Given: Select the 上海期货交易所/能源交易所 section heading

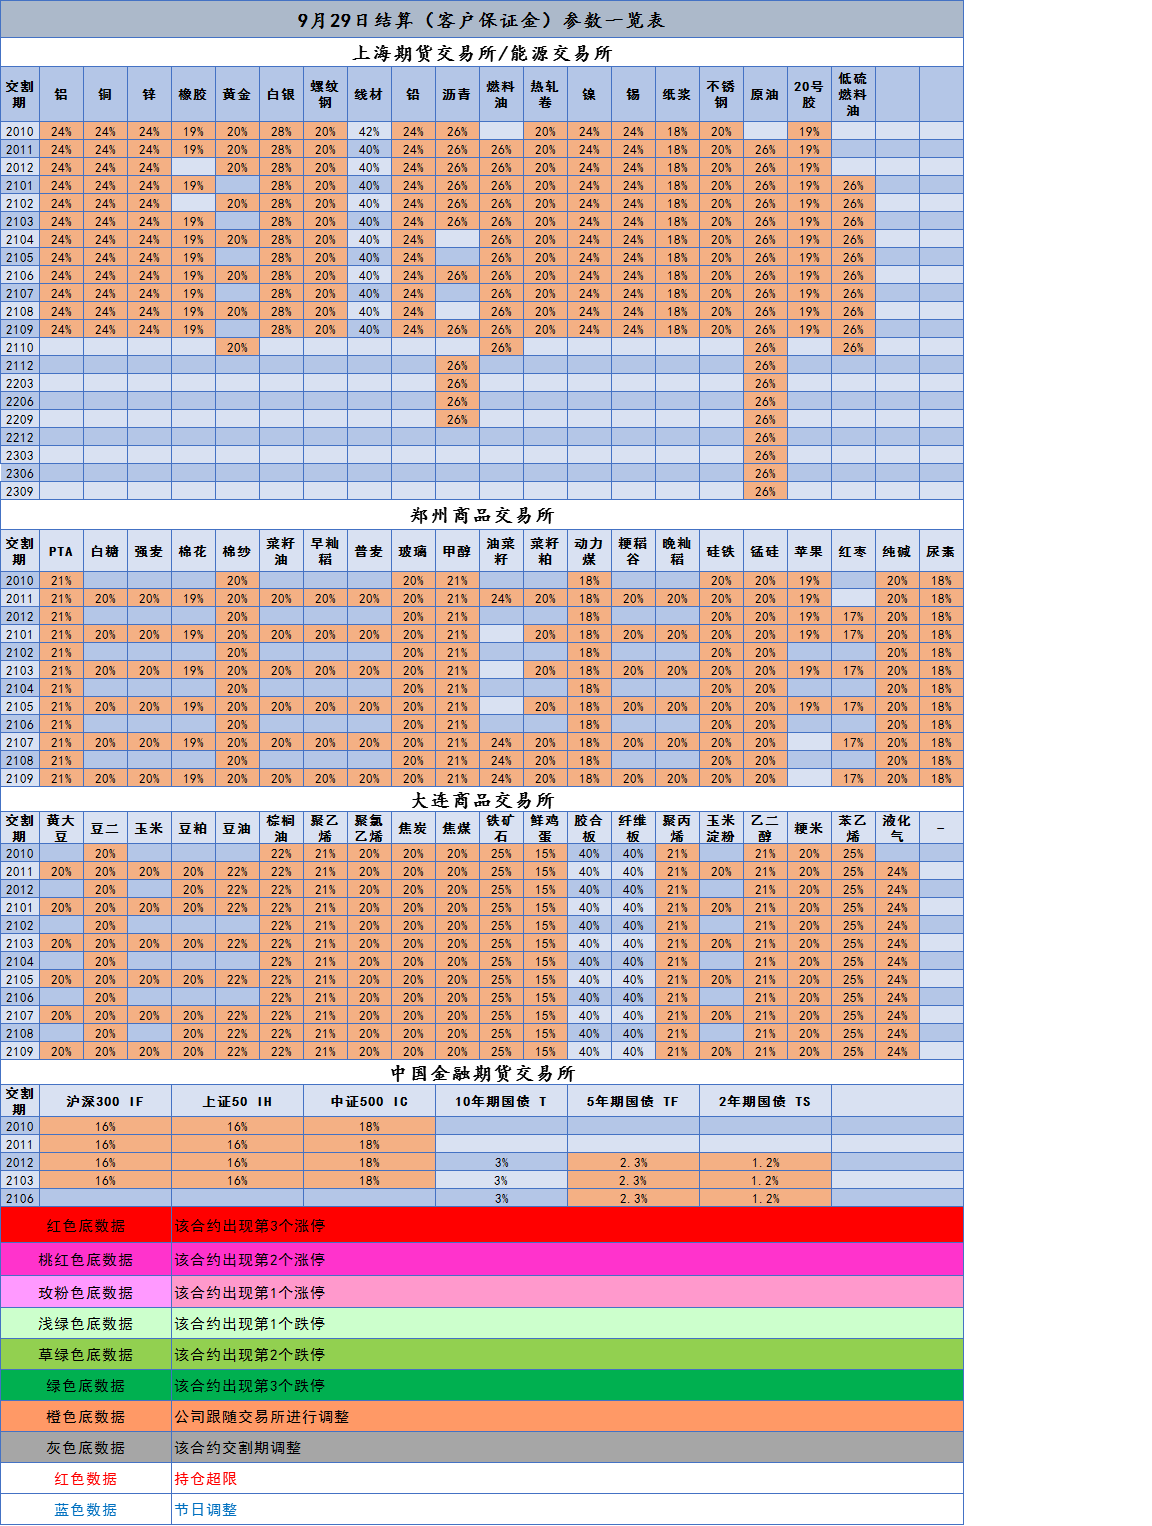Looking at the screenshot, I should pos(481,53).
